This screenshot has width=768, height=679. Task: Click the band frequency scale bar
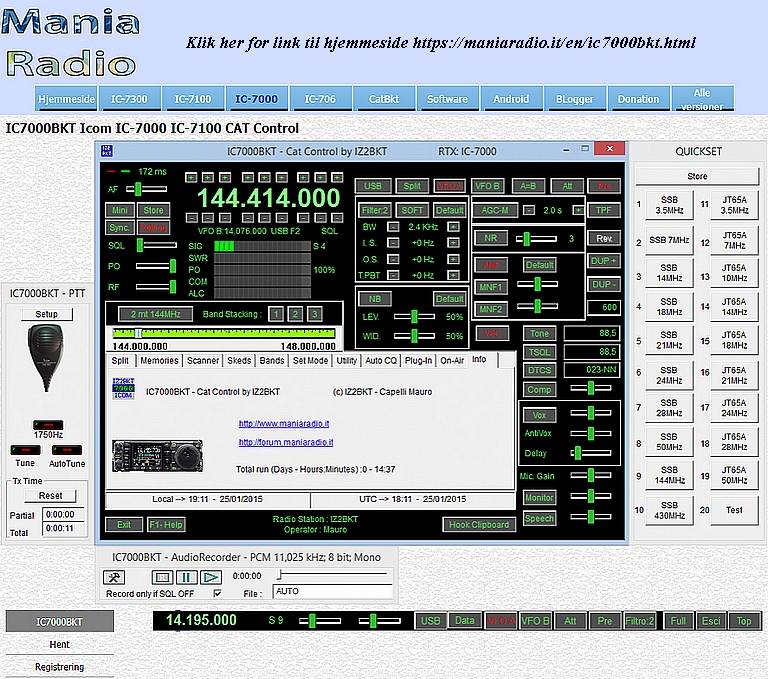tap(224, 334)
